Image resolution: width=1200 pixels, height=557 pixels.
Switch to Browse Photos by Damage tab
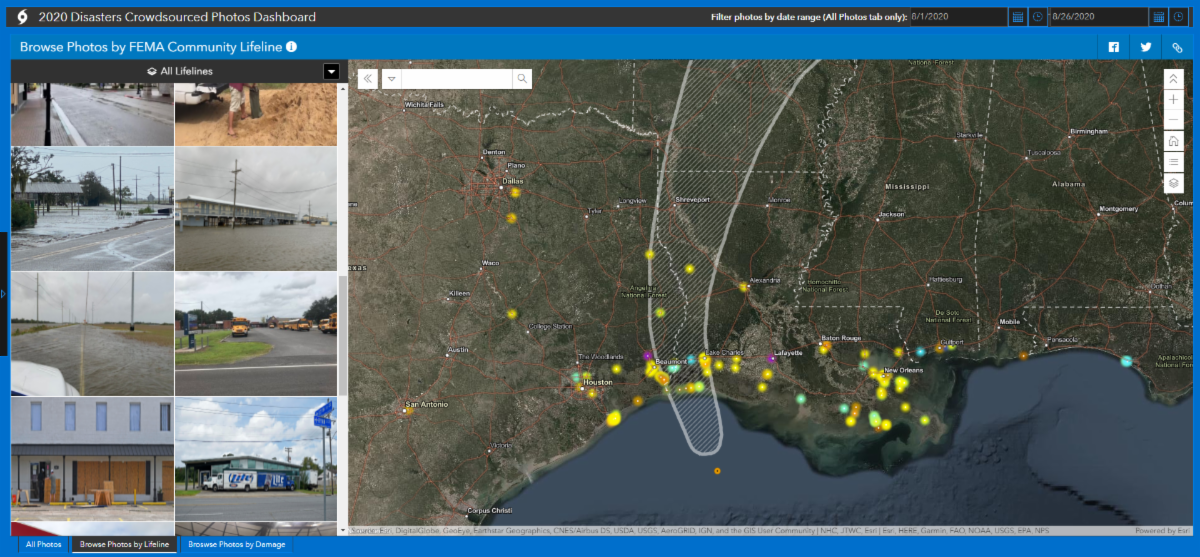click(x=236, y=545)
